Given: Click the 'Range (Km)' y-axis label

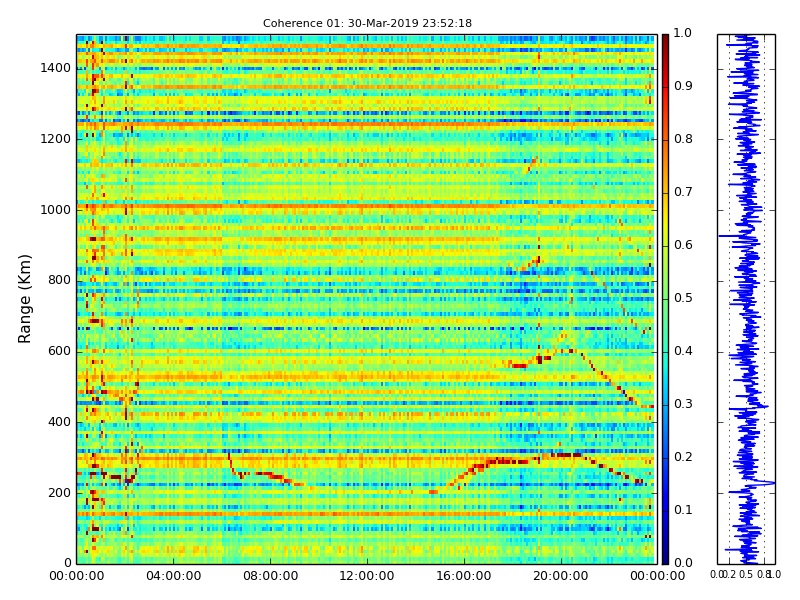Looking at the screenshot, I should pyautogui.click(x=24, y=299).
